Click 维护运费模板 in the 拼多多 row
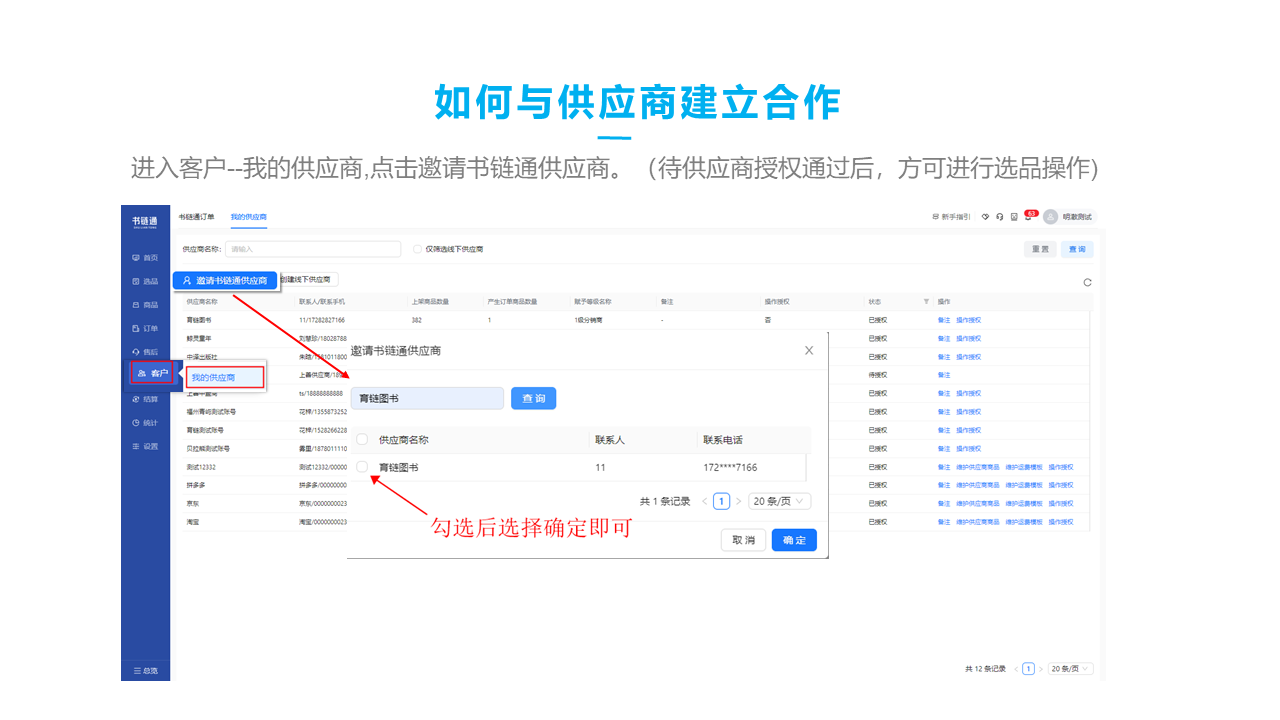The image size is (1280, 720). point(1023,485)
